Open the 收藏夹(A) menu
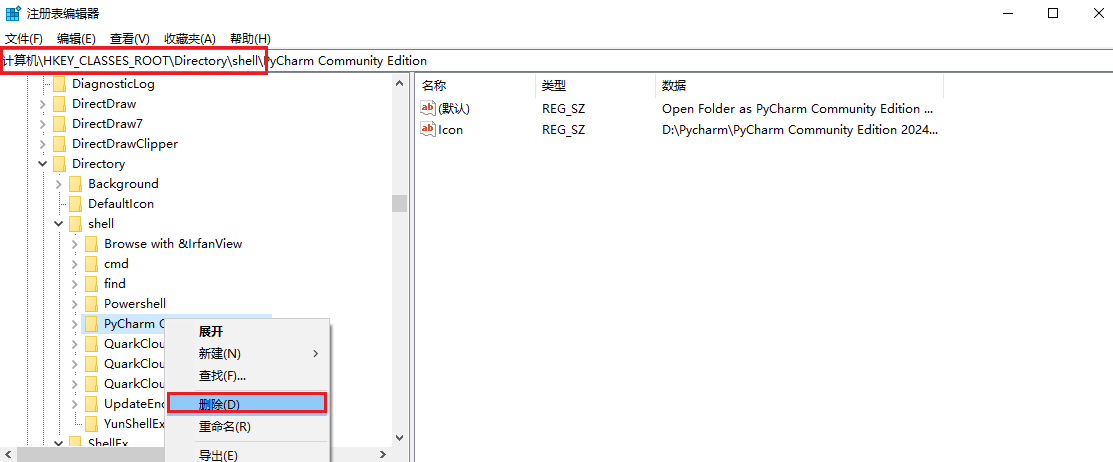 [x=189, y=38]
